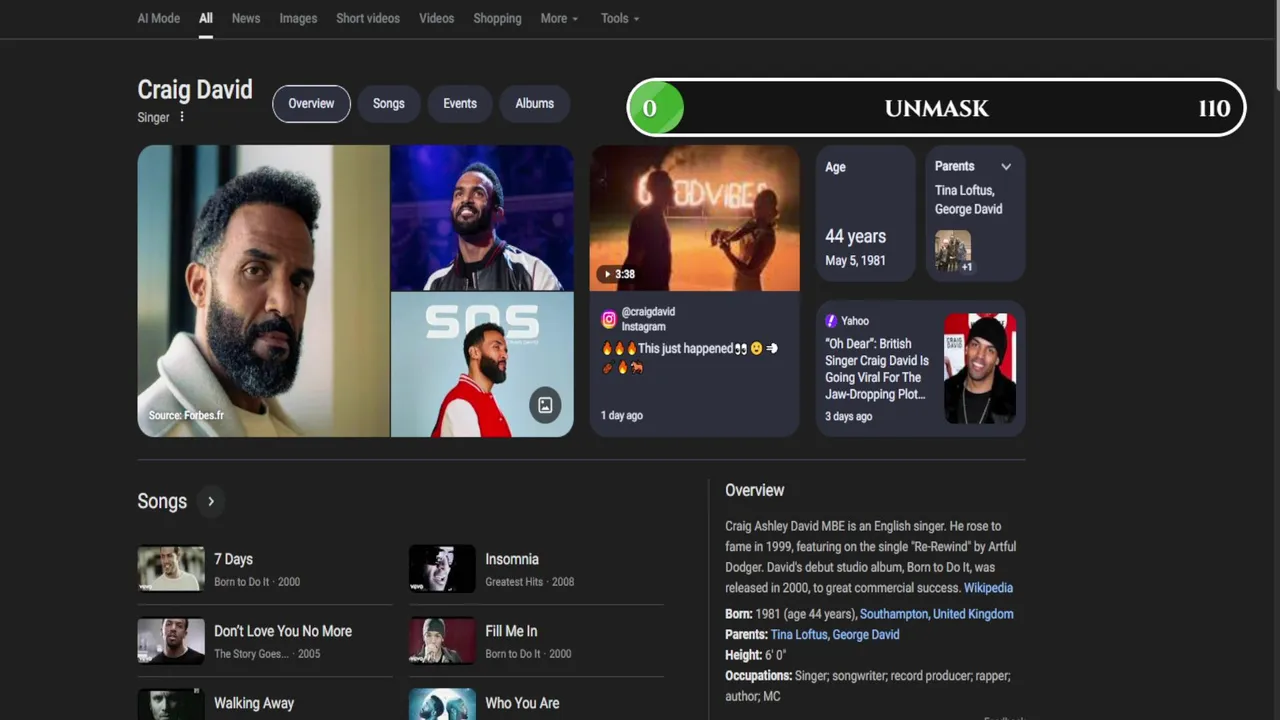Open the song titled Insomnia

(x=512, y=559)
